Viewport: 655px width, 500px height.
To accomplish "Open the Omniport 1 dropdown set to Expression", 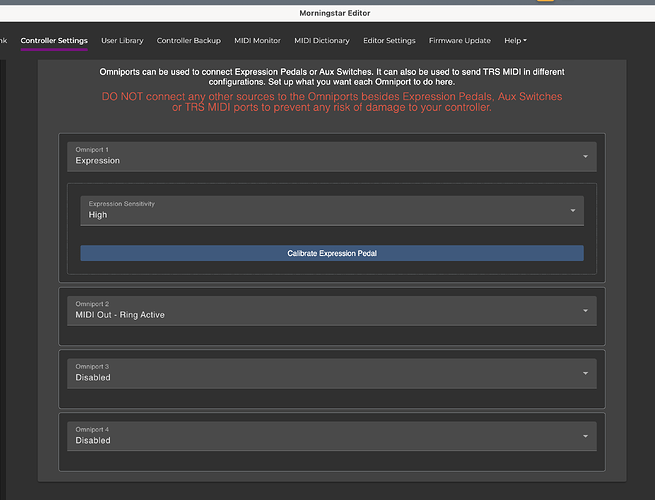I will pos(332,157).
